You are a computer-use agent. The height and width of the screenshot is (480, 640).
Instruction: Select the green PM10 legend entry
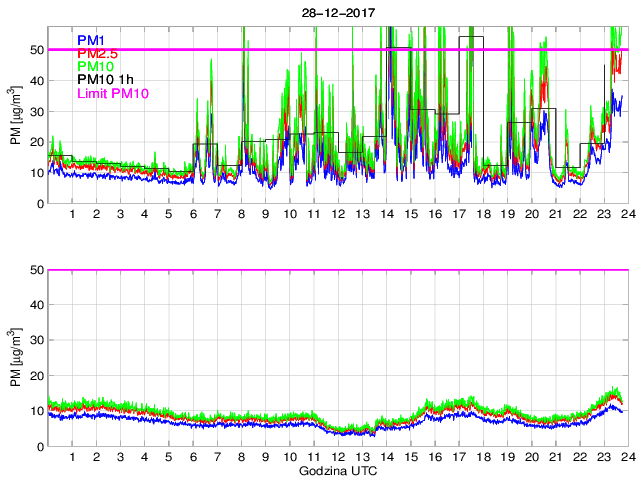pos(96,66)
